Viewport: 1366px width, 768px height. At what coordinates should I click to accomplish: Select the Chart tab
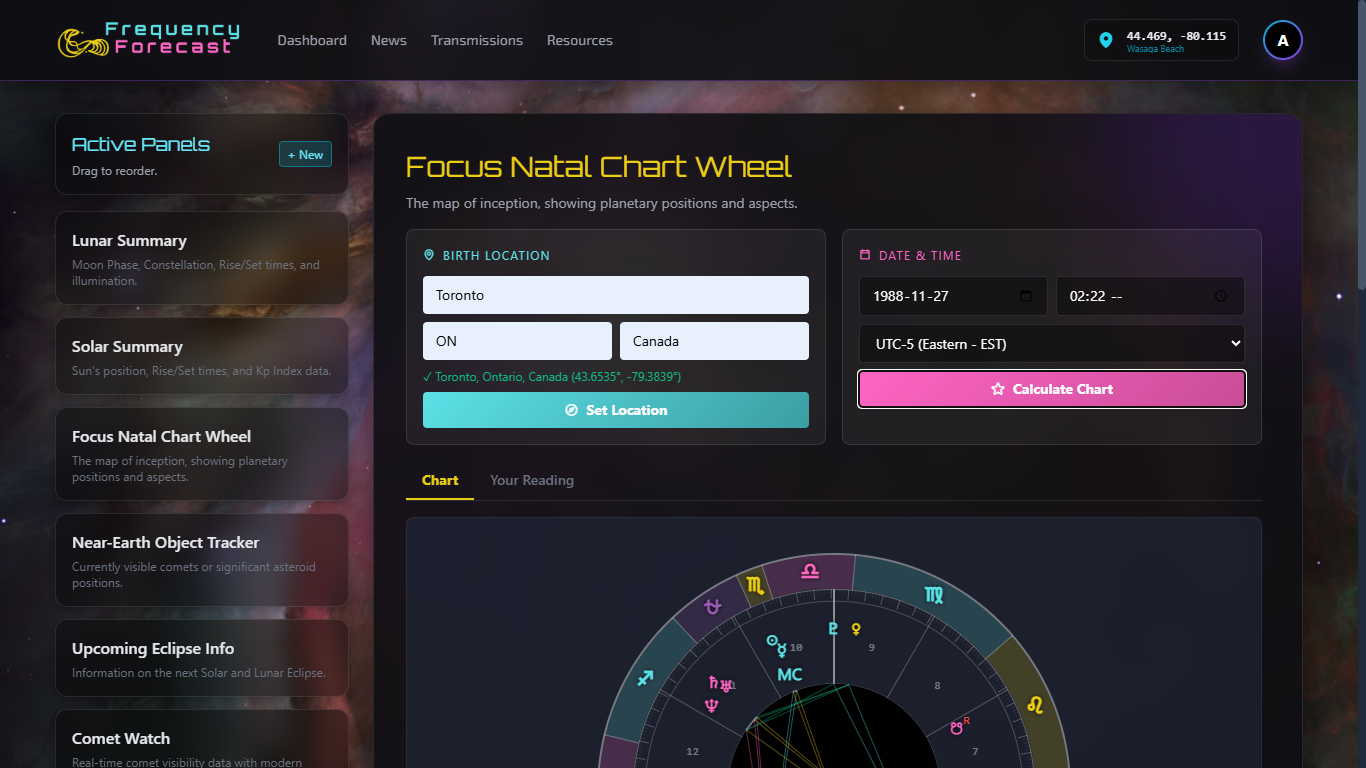pos(439,480)
